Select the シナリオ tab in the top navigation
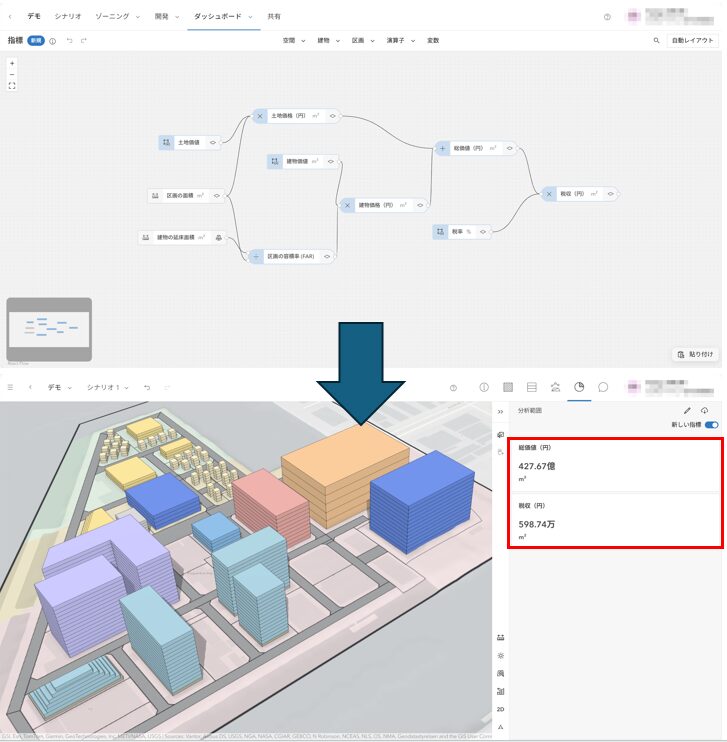 pyautogui.click(x=68, y=17)
